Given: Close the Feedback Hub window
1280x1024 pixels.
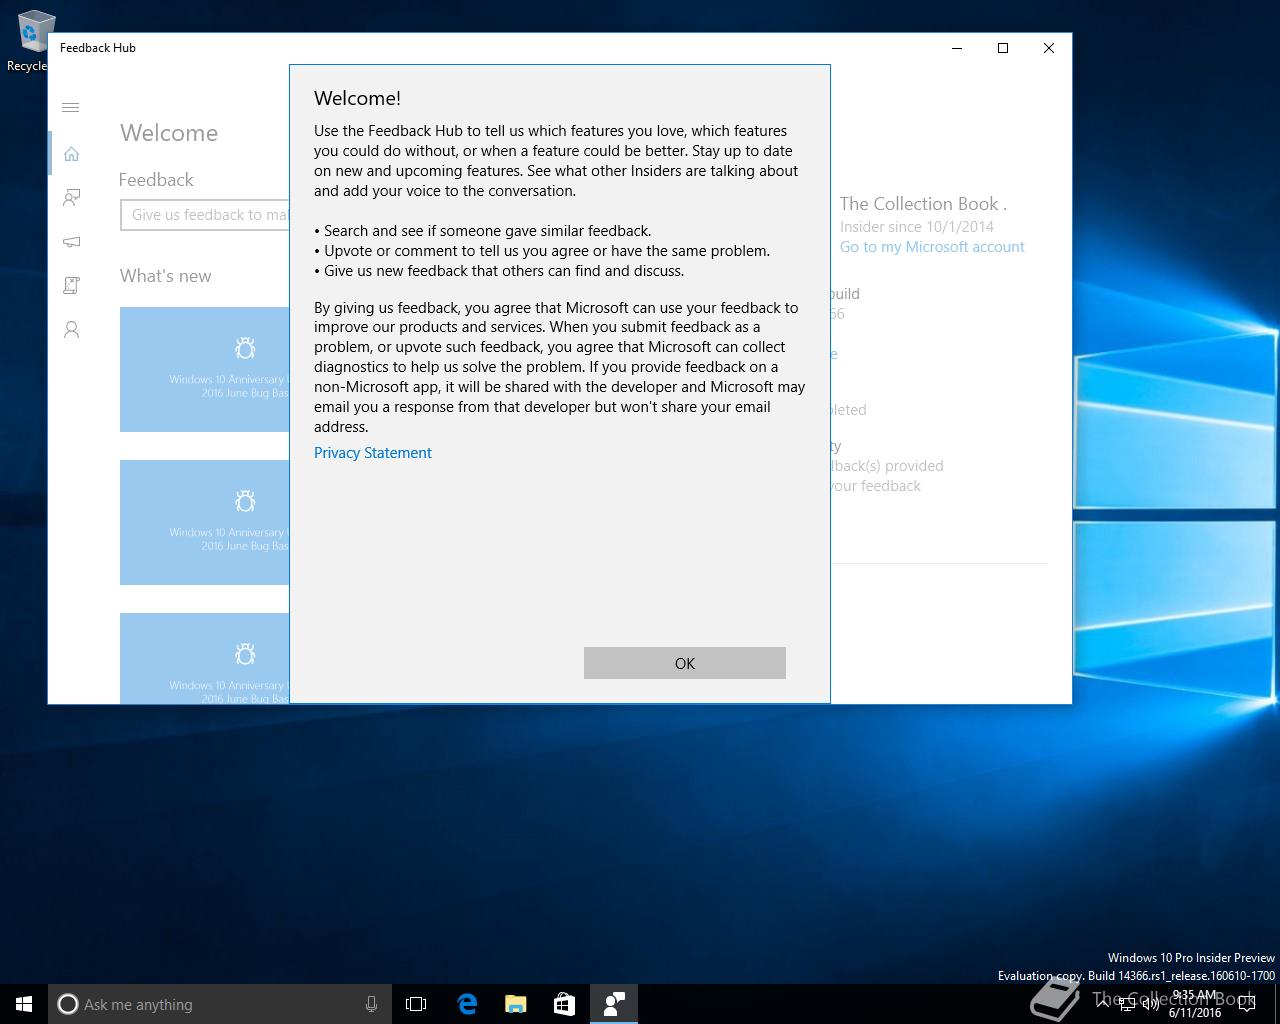Looking at the screenshot, I should [x=1049, y=48].
